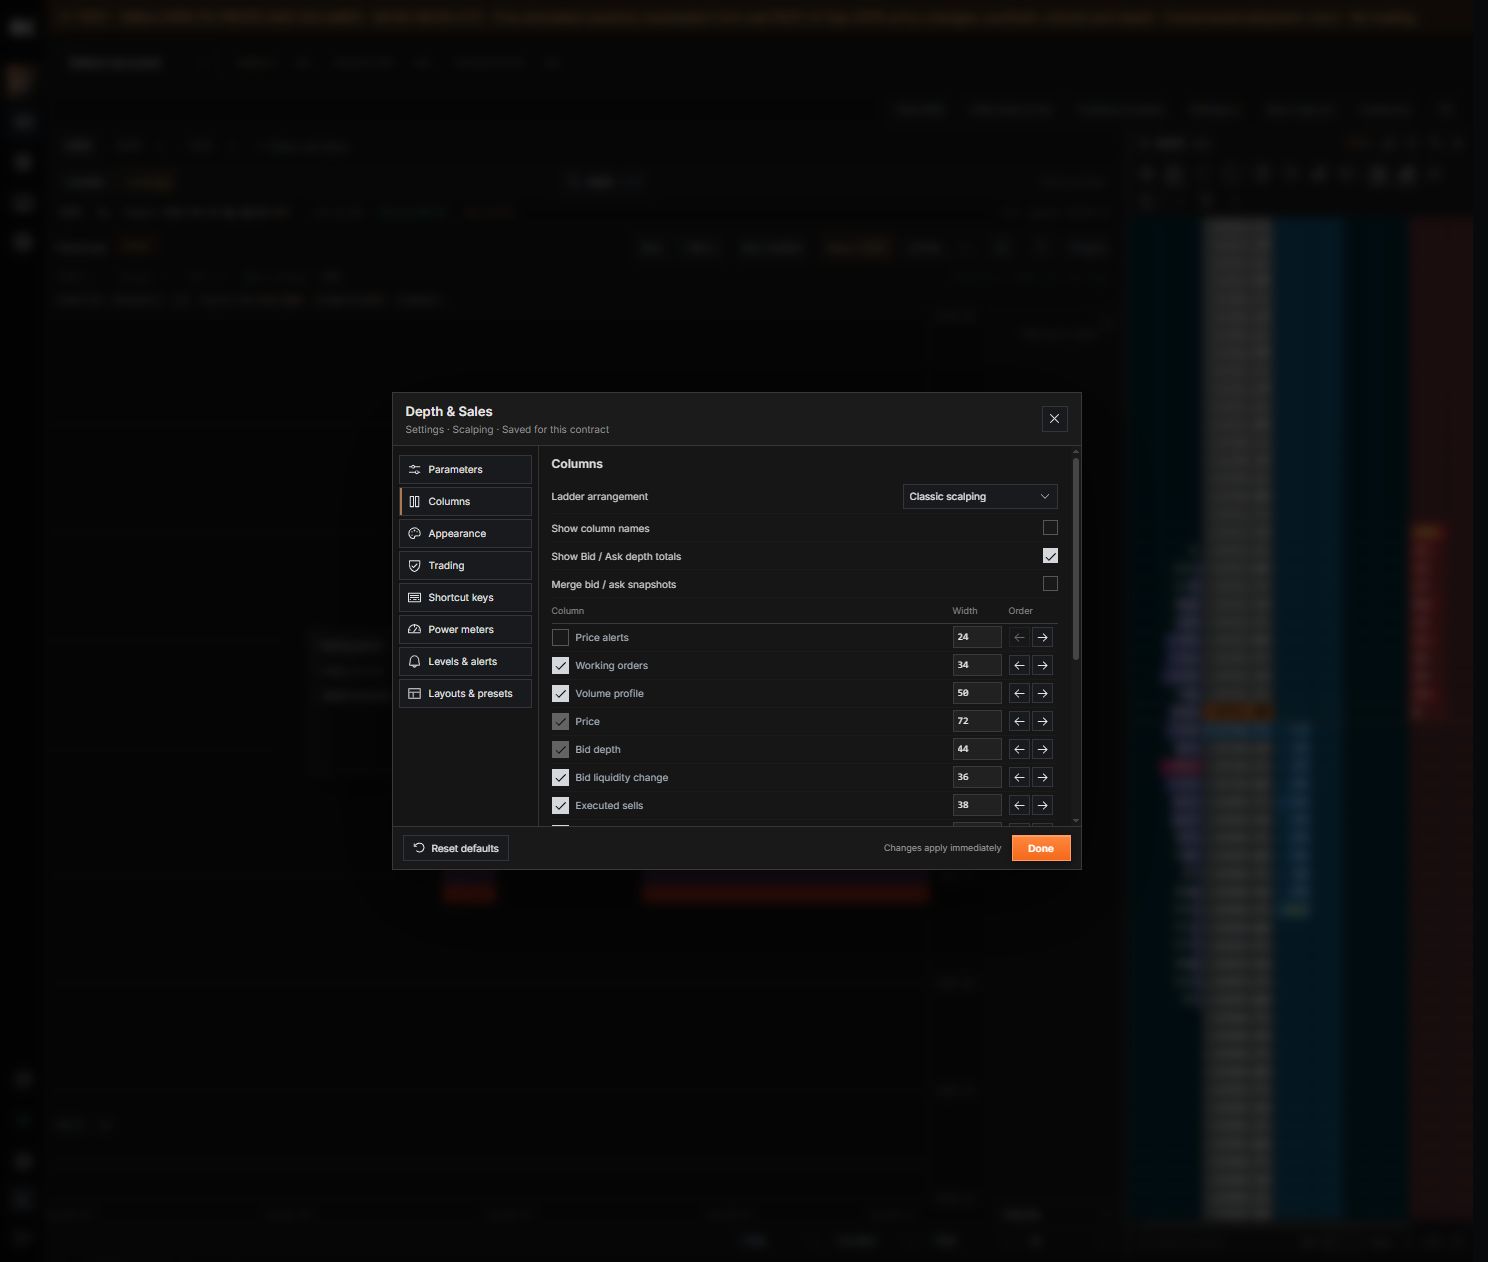
Task: Switch to Layouts & presets
Action: [x=465, y=694]
